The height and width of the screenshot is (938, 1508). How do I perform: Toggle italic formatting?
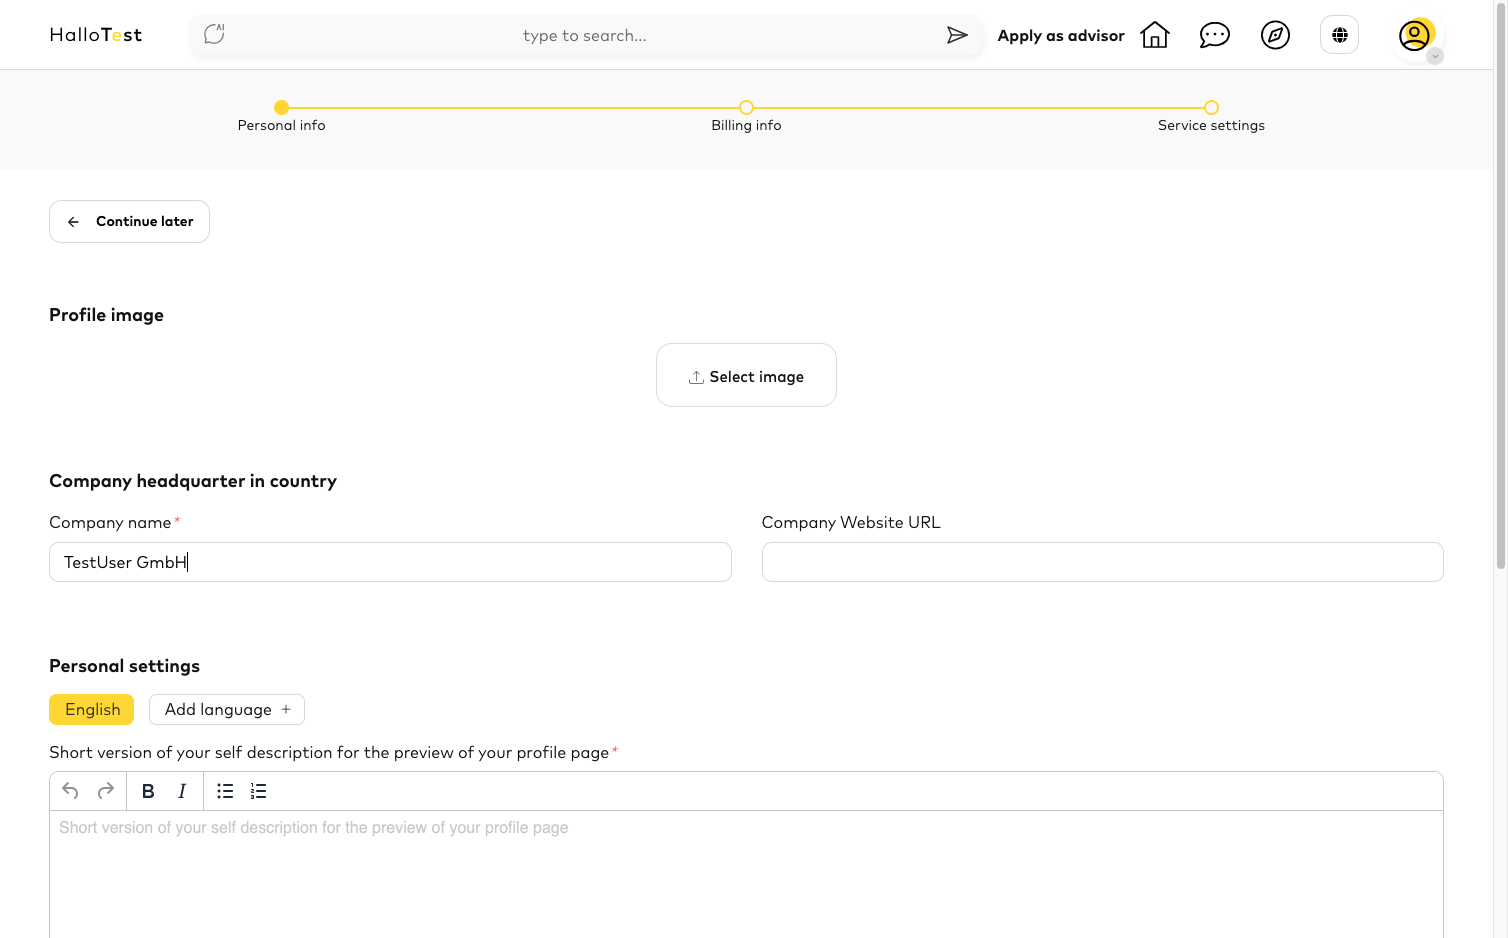point(182,791)
